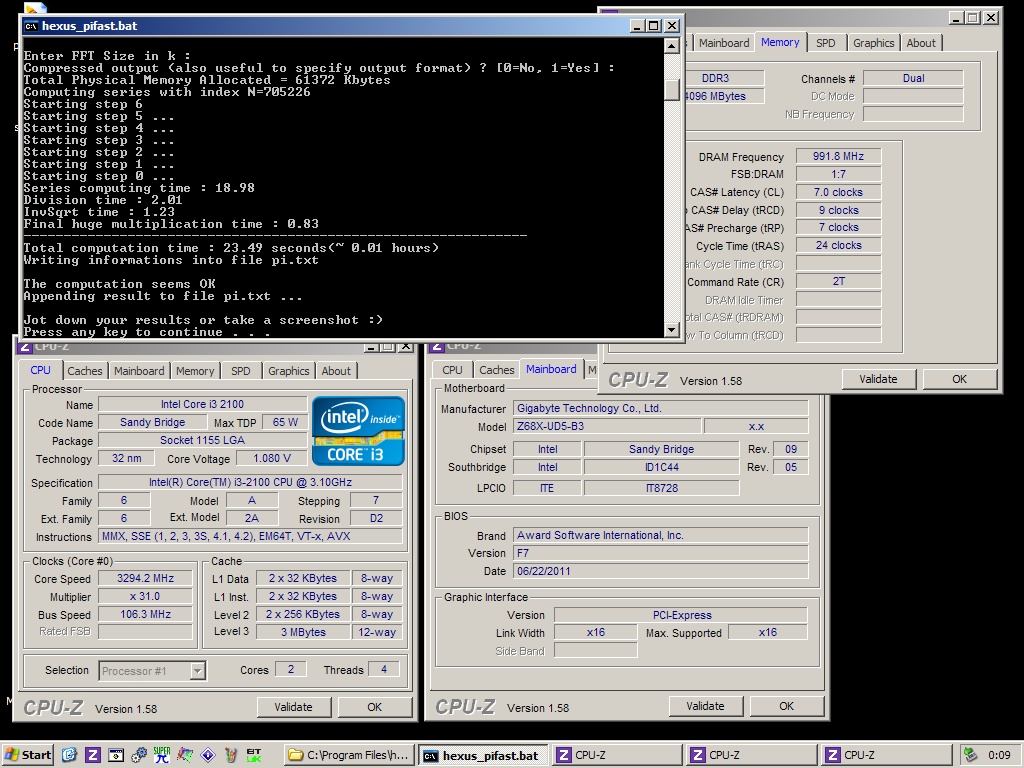Click the DRAM Frequency value 991.8 MHz
Viewport: 1024px width, 768px height.
tap(839, 156)
